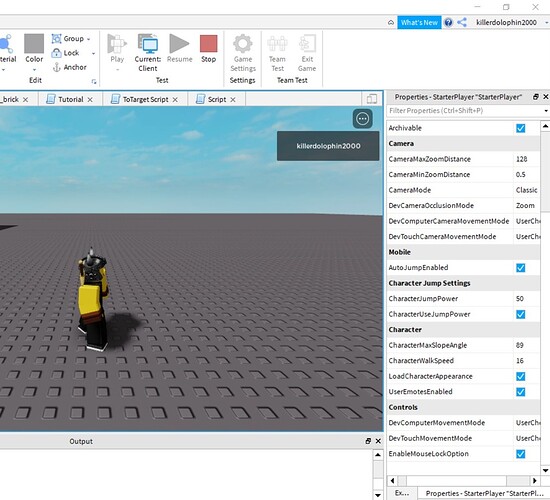The width and height of the screenshot is (550, 500).
Task: Open the Lock dropdown arrow
Action: [x=93, y=53]
